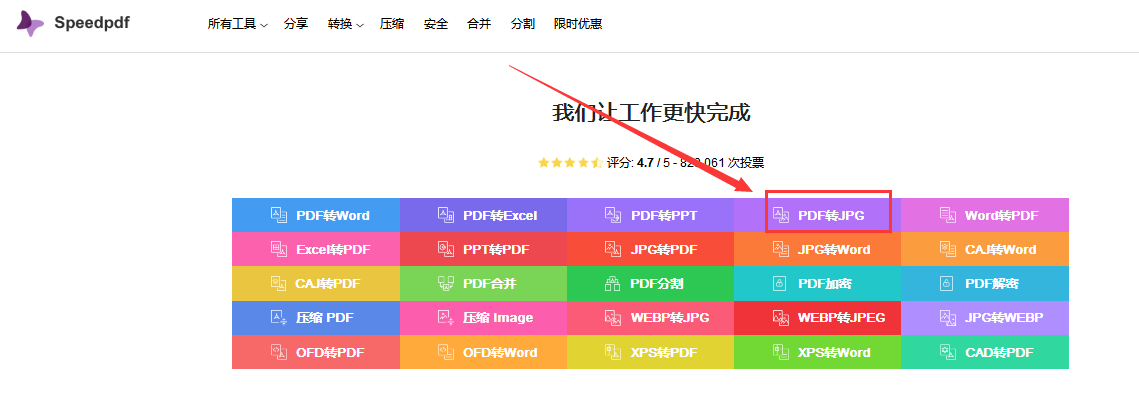Select the OFD转Word label

click(x=500, y=353)
